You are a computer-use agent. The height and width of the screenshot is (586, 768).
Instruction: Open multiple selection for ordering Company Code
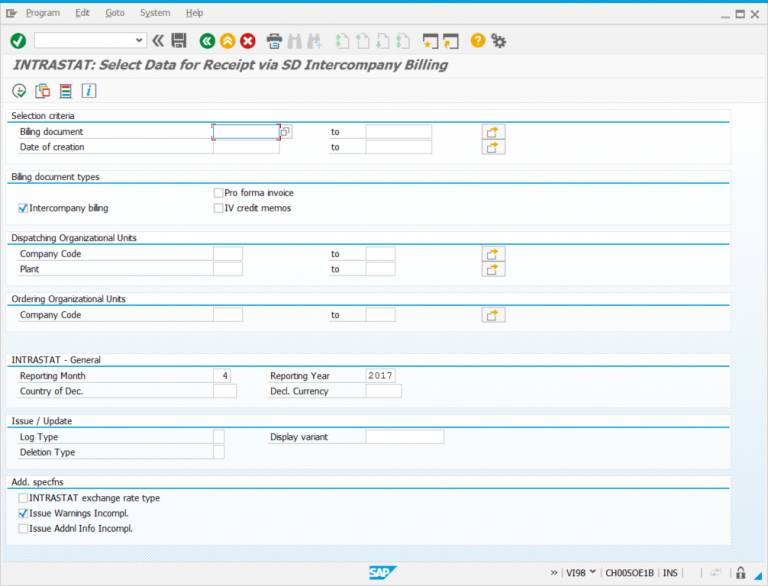(x=493, y=315)
